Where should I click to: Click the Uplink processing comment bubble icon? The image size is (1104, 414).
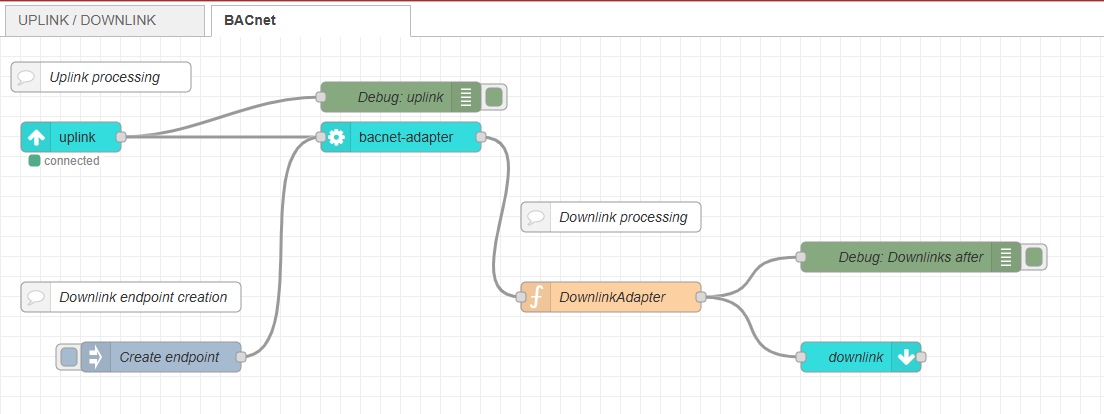[27, 77]
